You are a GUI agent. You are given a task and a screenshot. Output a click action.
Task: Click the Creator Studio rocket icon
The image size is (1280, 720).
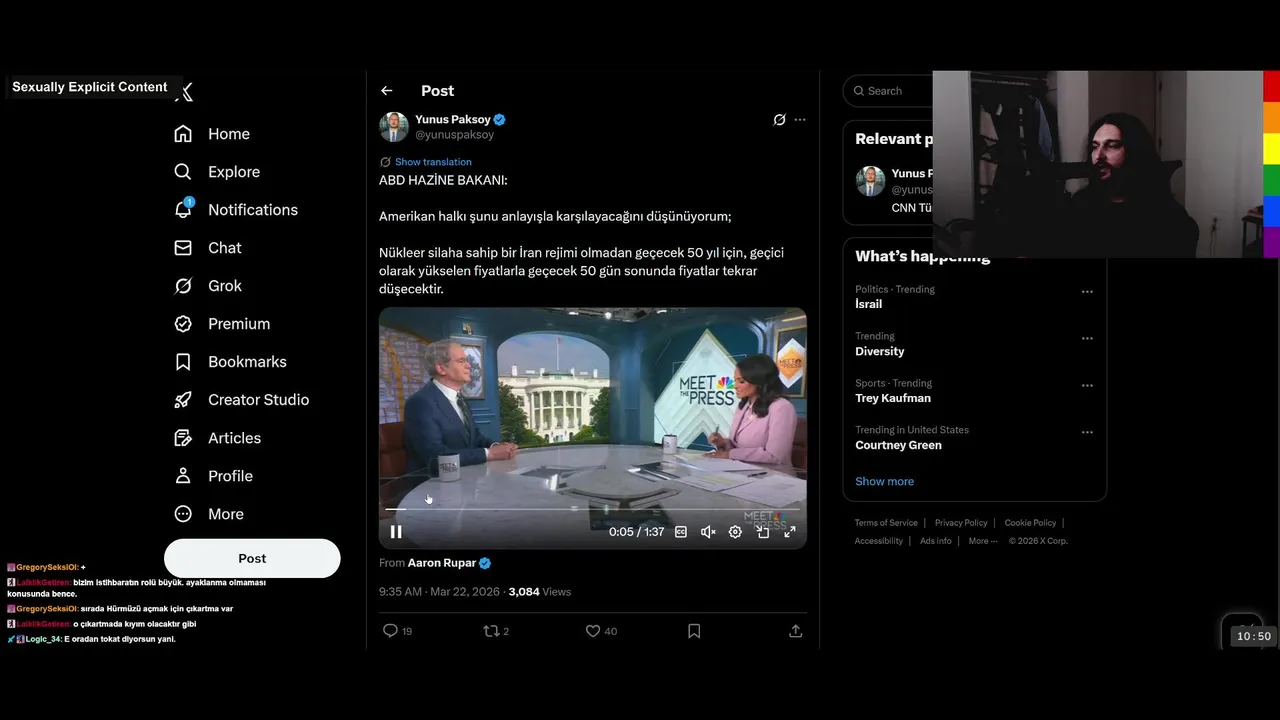point(183,400)
